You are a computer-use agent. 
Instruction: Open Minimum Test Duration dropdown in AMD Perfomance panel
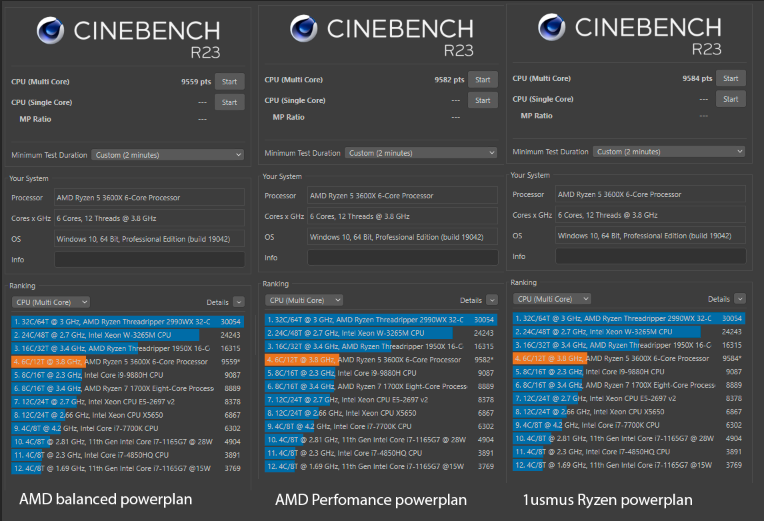pos(420,153)
